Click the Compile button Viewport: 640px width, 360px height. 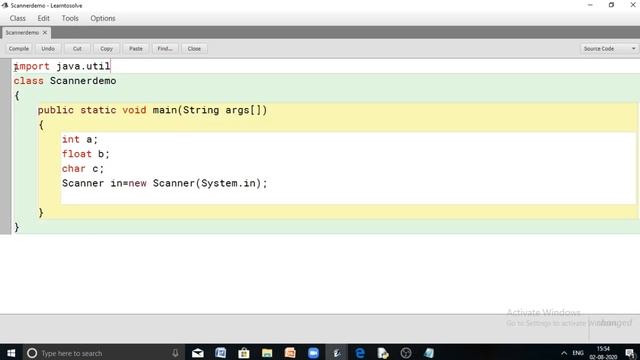point(19,49)
